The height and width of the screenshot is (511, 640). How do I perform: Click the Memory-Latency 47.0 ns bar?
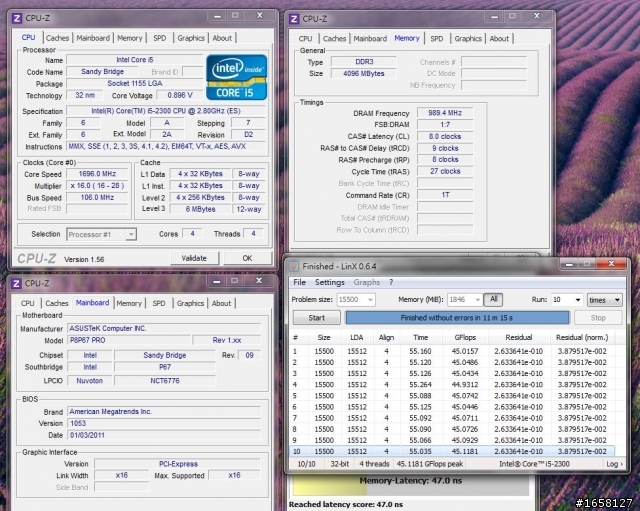tap(411, 486)
